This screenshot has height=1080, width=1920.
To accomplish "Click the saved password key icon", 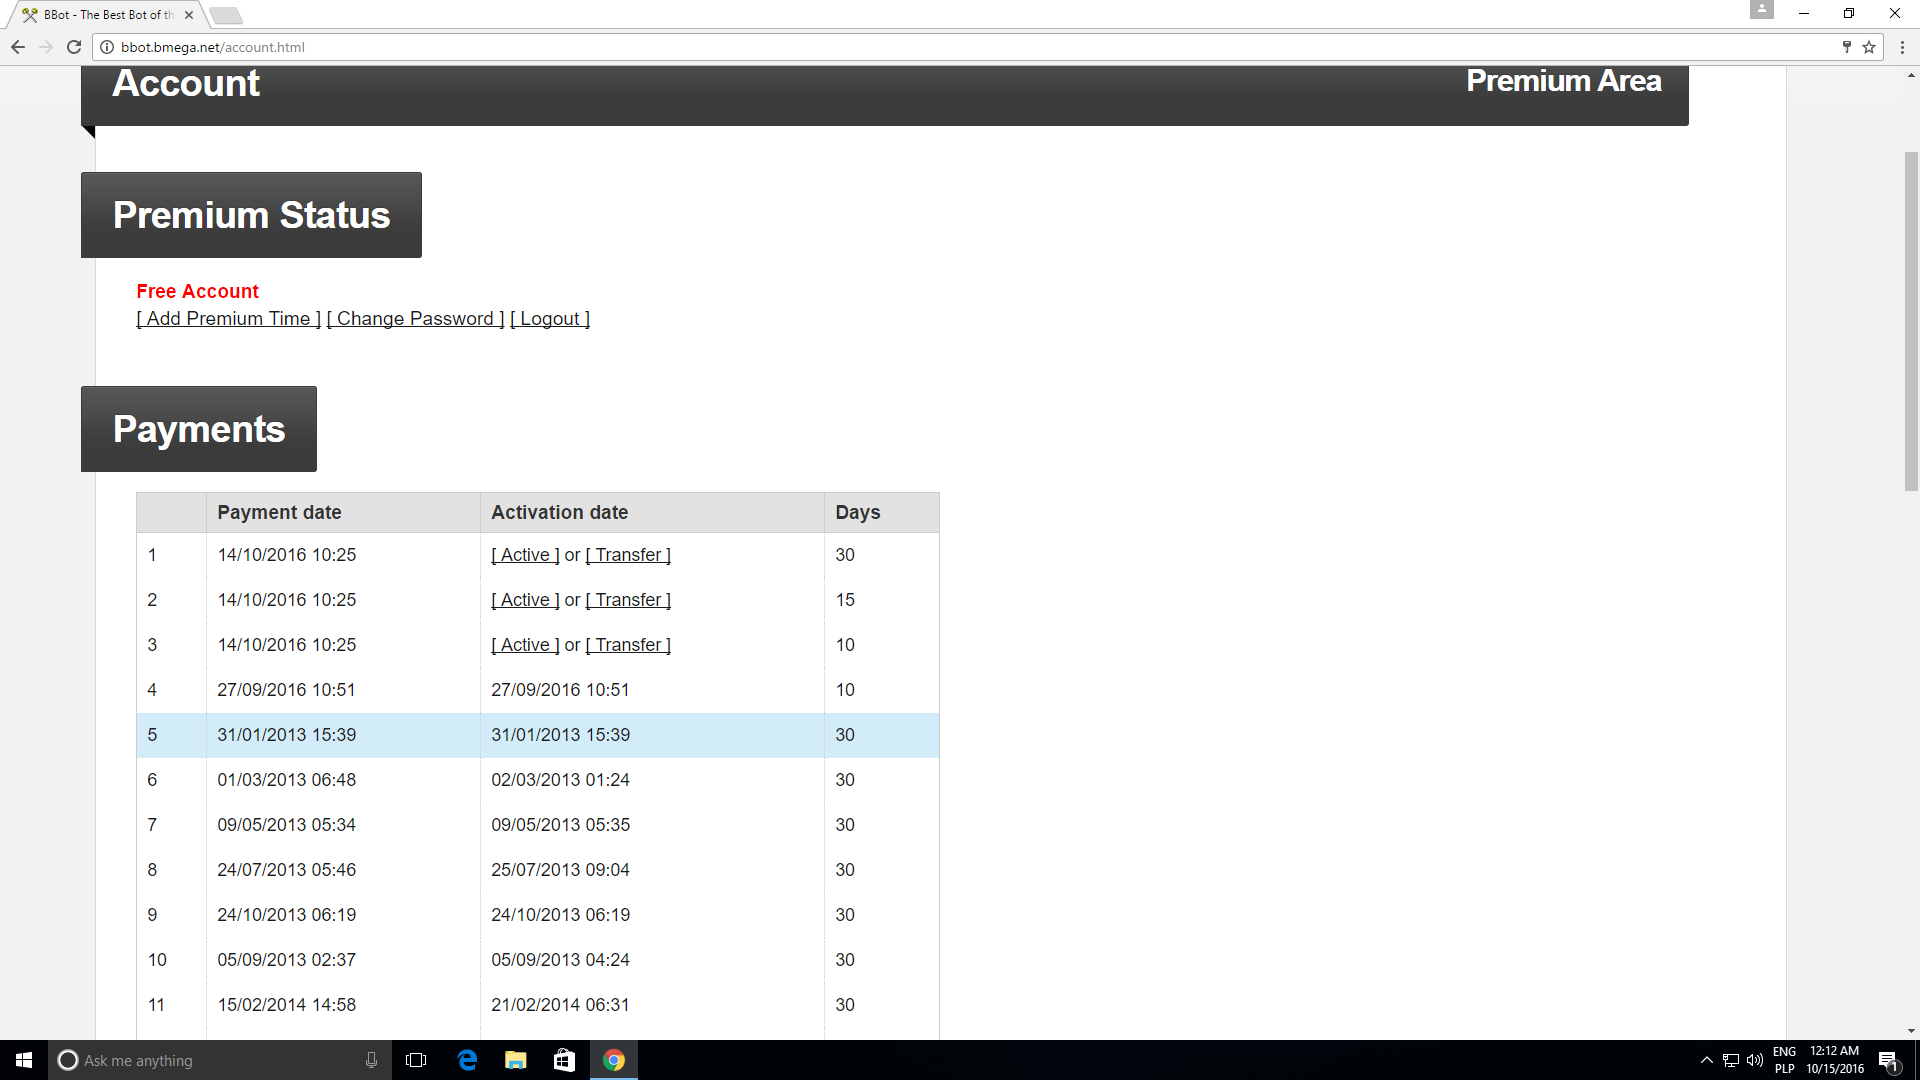I will pos(1846,47).
